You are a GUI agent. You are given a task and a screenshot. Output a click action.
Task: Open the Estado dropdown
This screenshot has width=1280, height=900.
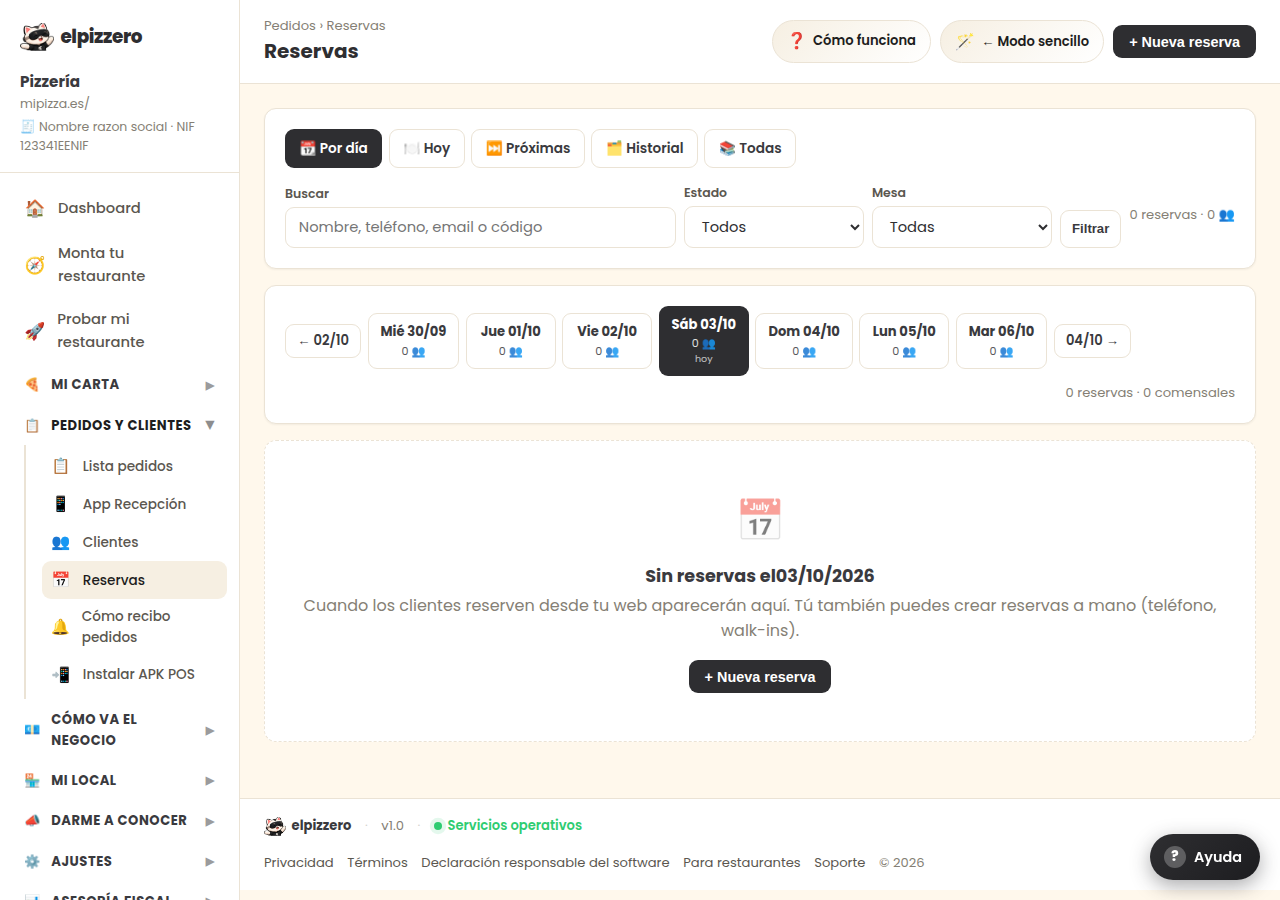(x=774, y=227)
